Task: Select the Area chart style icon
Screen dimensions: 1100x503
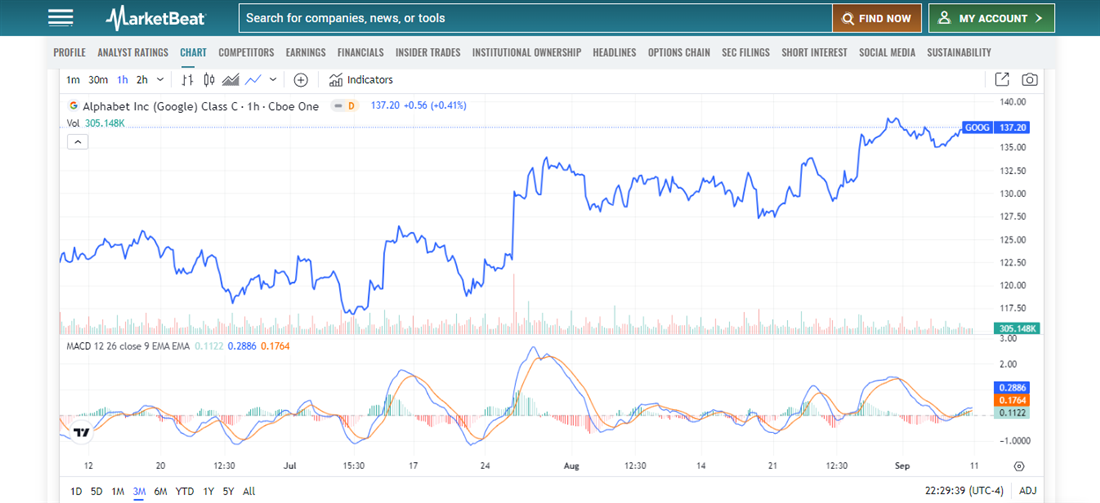Action: click(231, 80)
